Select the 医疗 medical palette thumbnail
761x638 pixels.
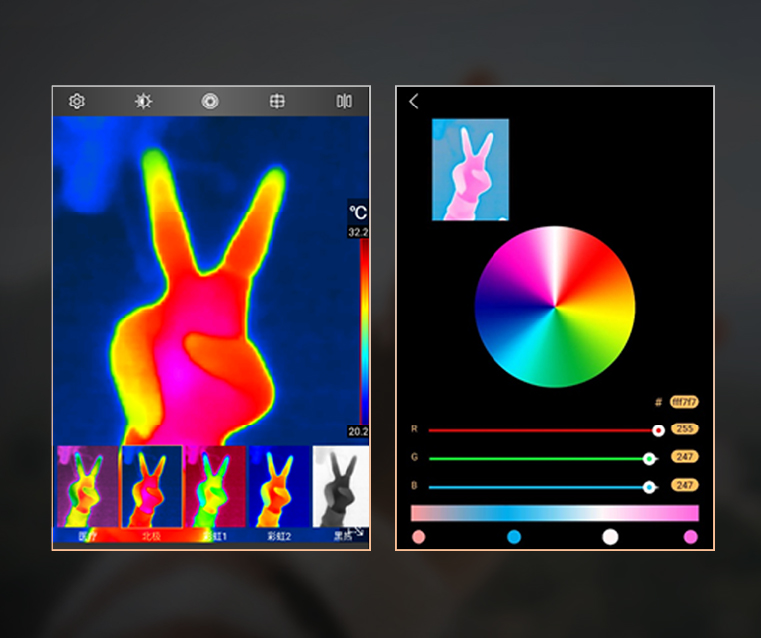88,487
